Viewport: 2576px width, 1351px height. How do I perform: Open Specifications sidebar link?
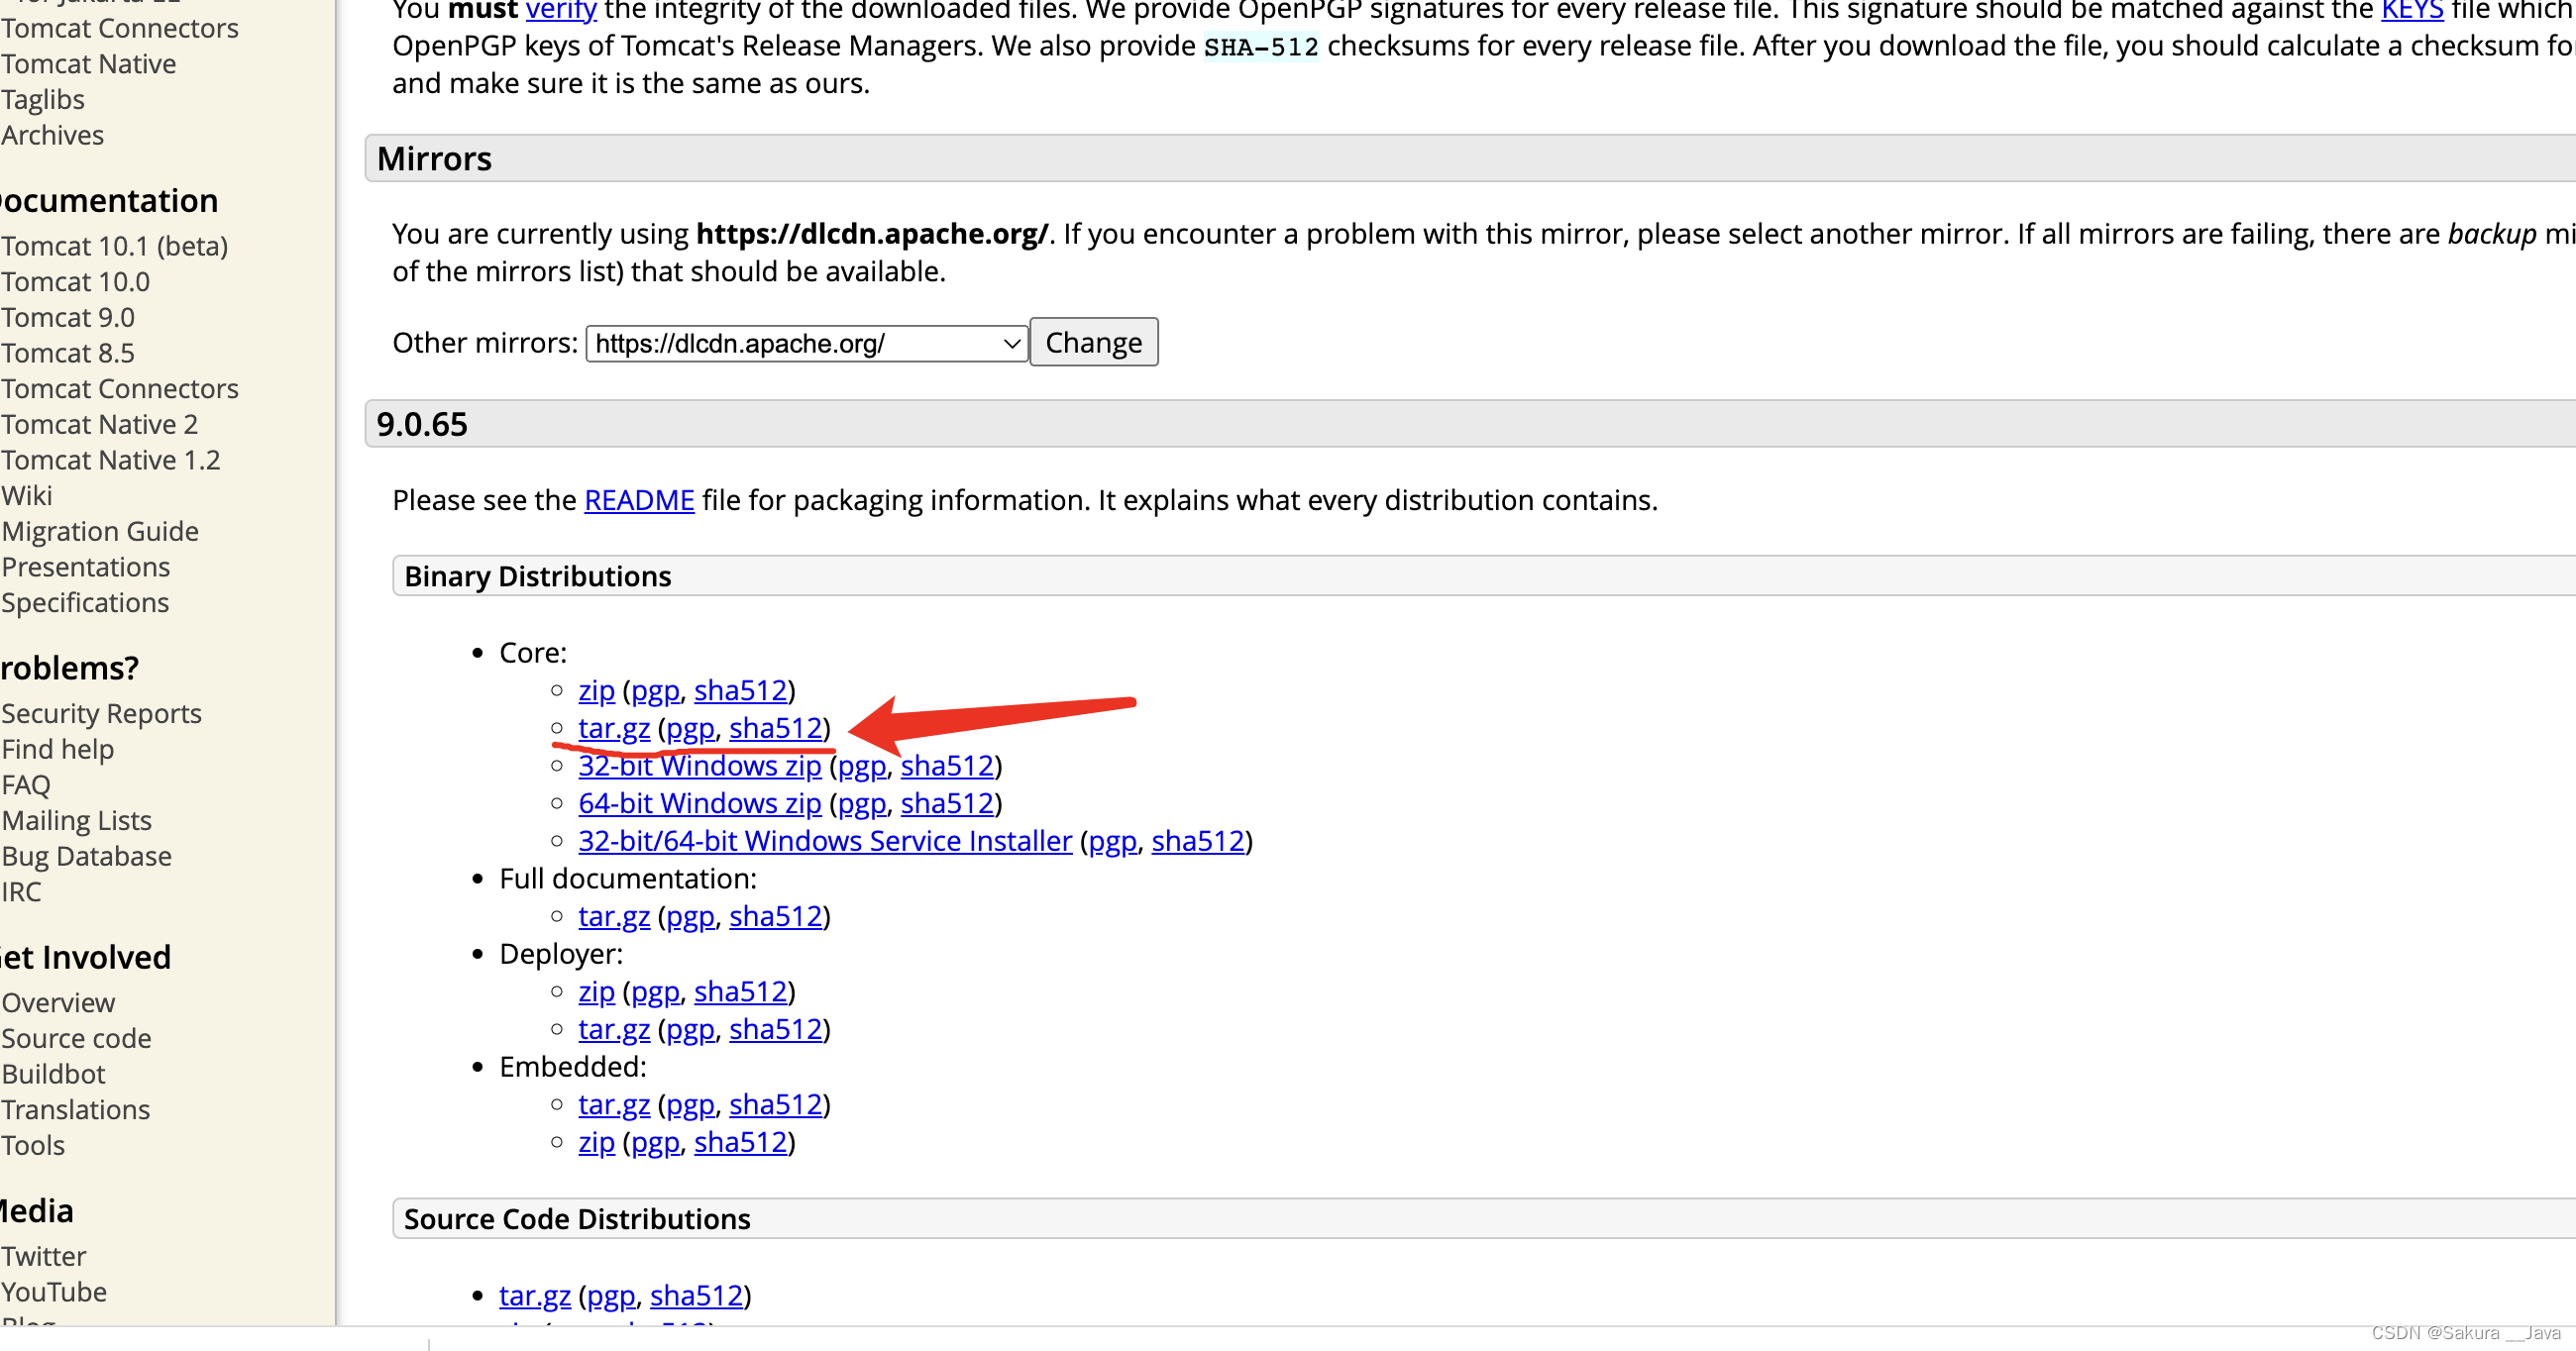pos(85,603)
